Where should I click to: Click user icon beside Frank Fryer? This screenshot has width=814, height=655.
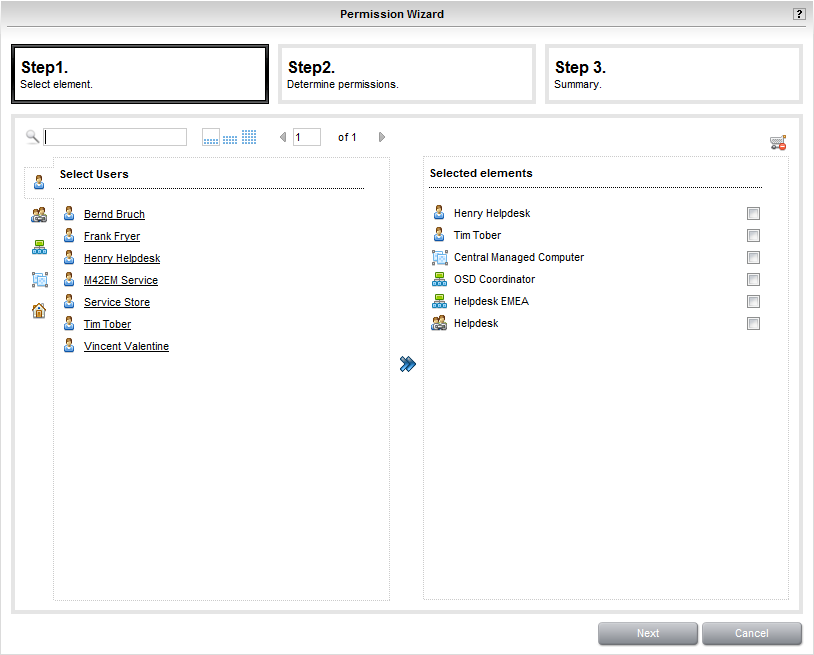(x=69, y=236)
